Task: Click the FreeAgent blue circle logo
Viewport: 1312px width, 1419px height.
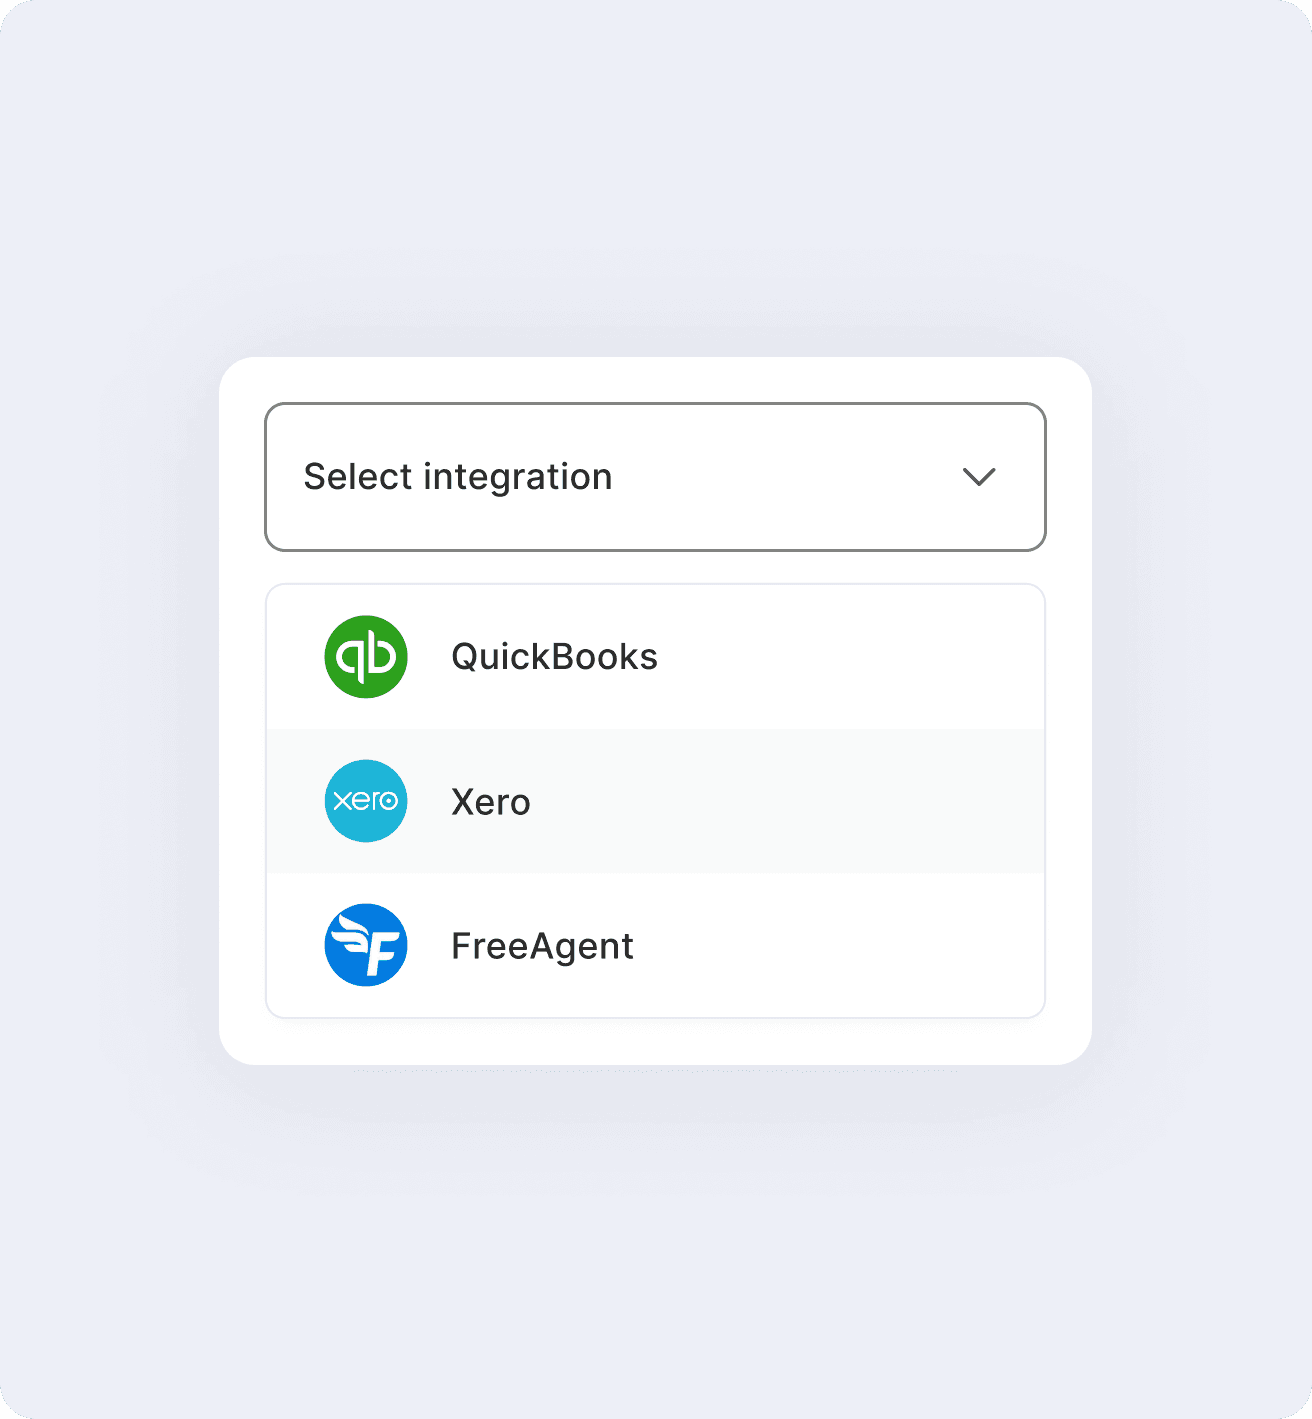Action: coord(366,945)
